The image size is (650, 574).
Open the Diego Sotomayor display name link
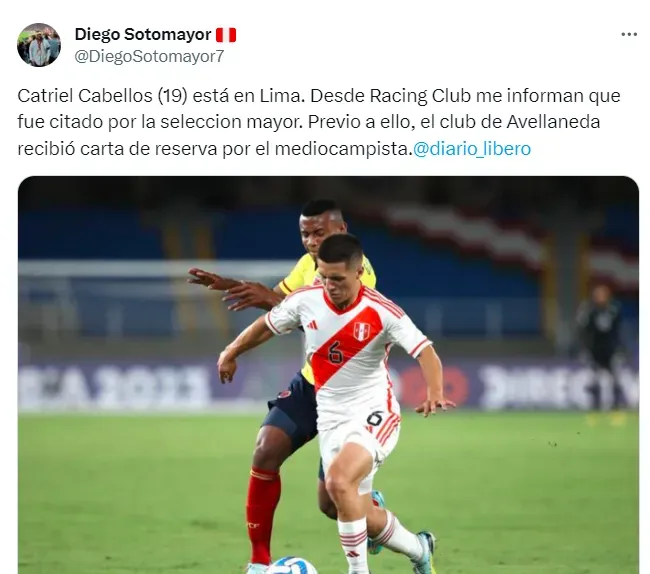click(x=143, y=34)
